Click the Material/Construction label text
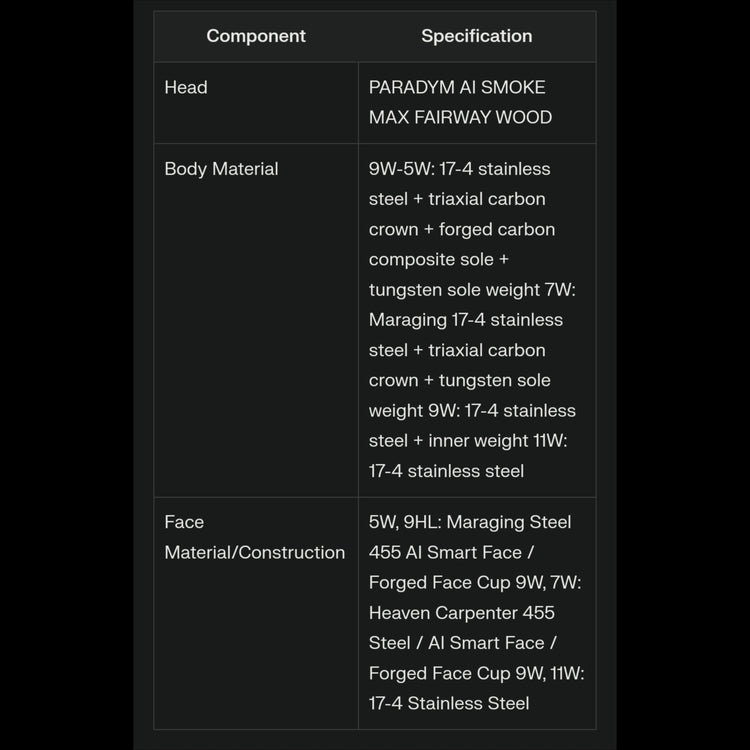750x750 pixels. click(x=254, y=552)
